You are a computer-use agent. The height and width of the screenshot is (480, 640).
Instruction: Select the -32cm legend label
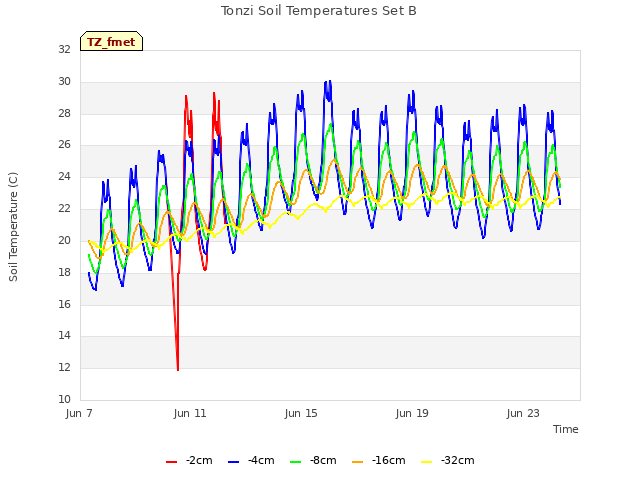(458, 460)
